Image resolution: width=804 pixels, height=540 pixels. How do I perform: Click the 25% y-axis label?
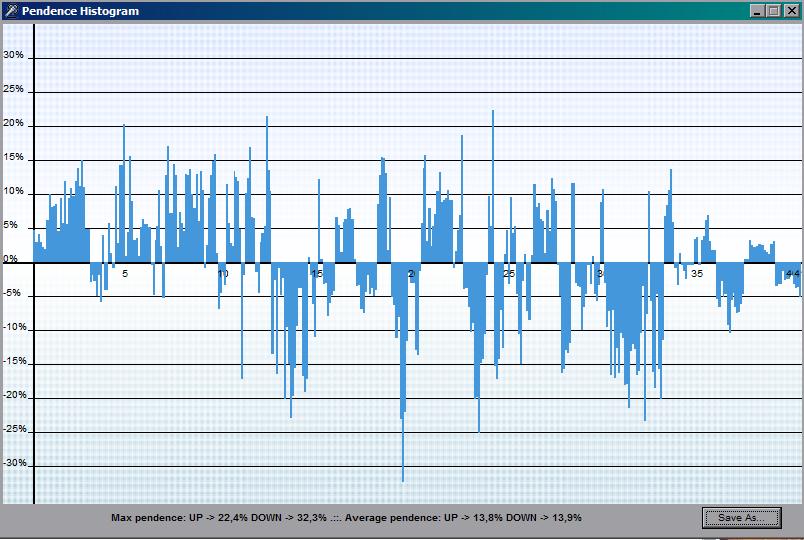[x=14, y=89]
